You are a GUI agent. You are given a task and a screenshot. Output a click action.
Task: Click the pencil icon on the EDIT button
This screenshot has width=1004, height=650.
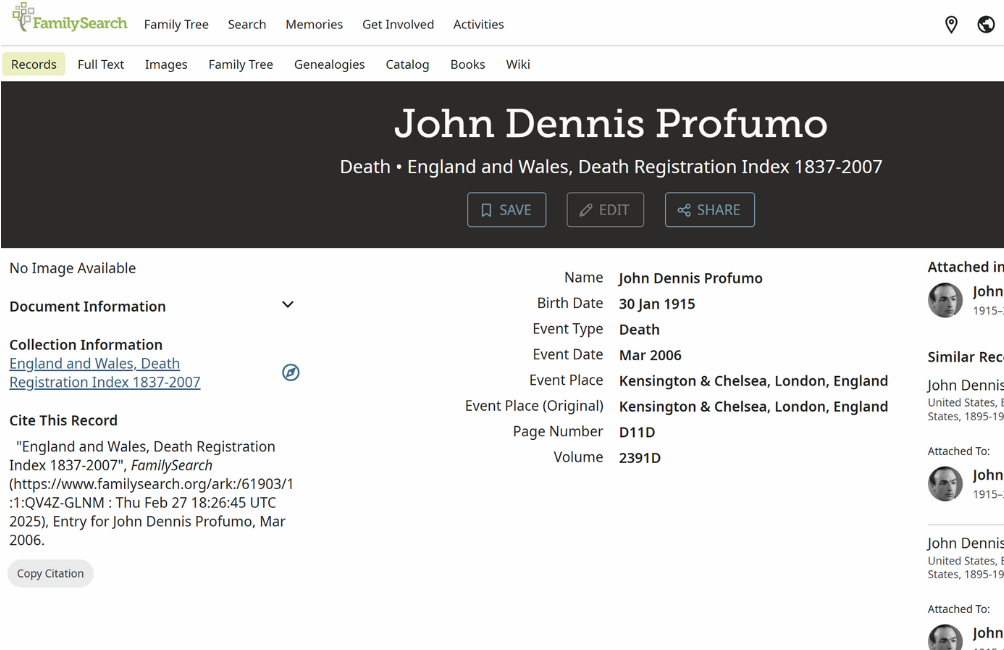586,209
